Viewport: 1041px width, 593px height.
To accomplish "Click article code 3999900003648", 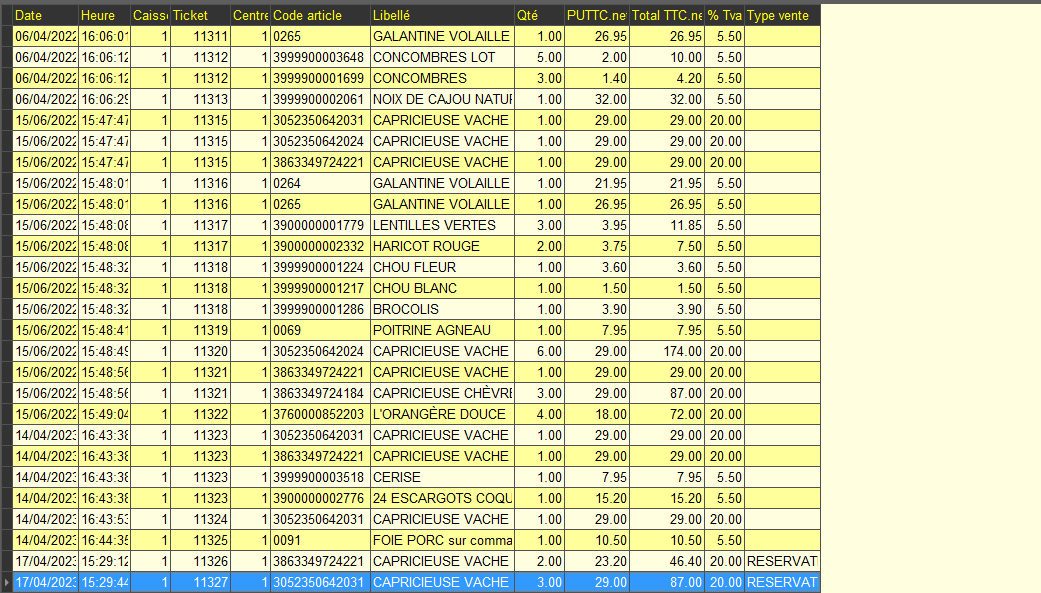I will [x=321, y=58].
